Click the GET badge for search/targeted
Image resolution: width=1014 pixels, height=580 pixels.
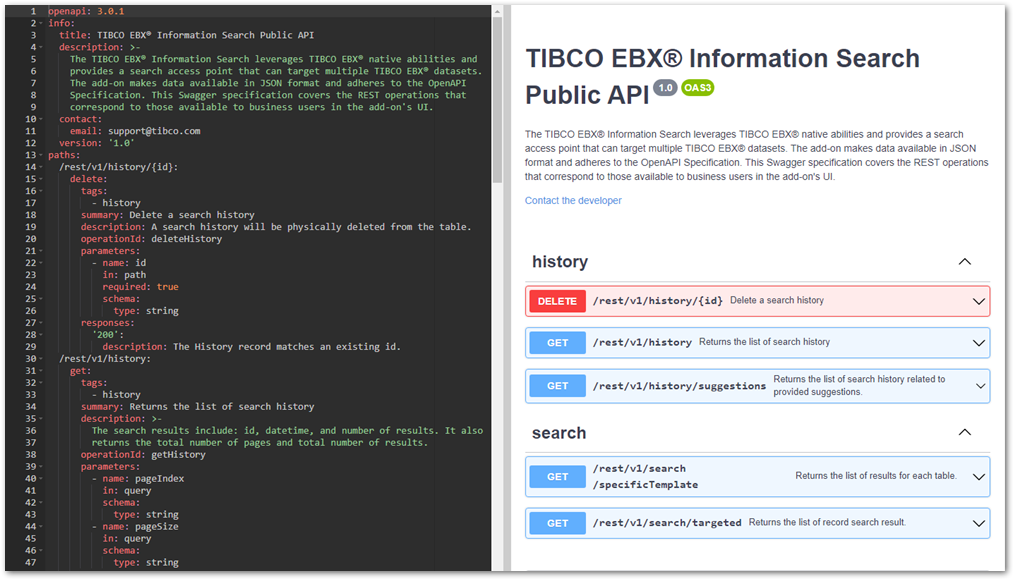tap(557, 523)
